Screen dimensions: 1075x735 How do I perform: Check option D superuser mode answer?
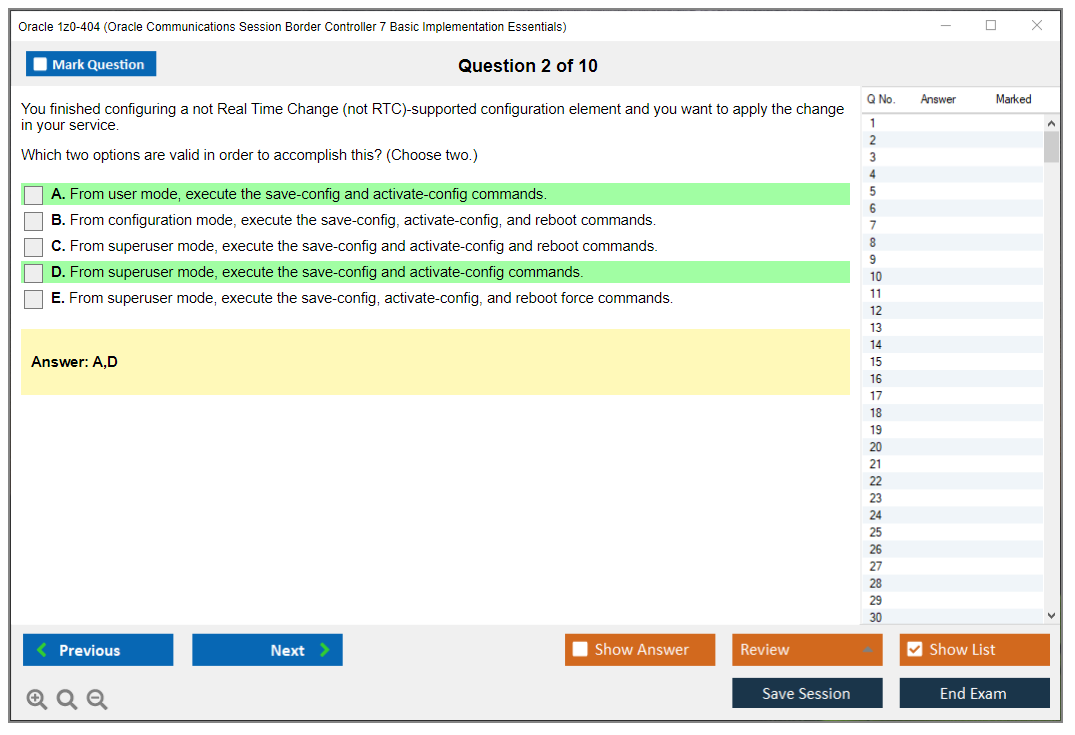coord(34,273)
